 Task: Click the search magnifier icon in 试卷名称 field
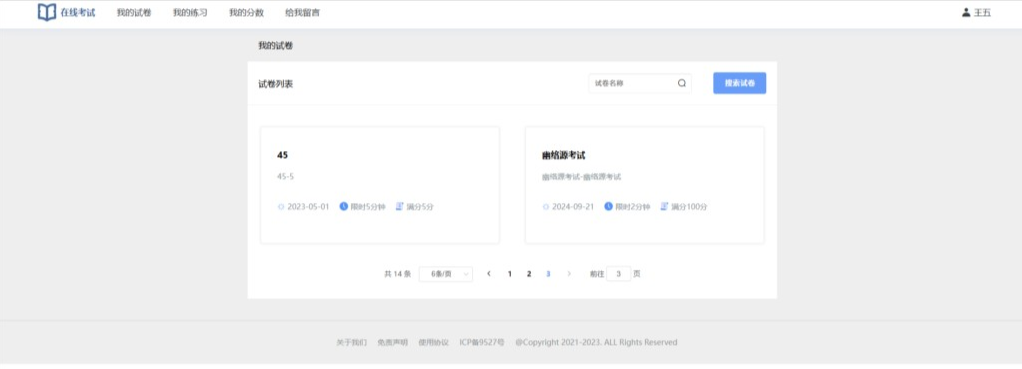coord(682,83)
